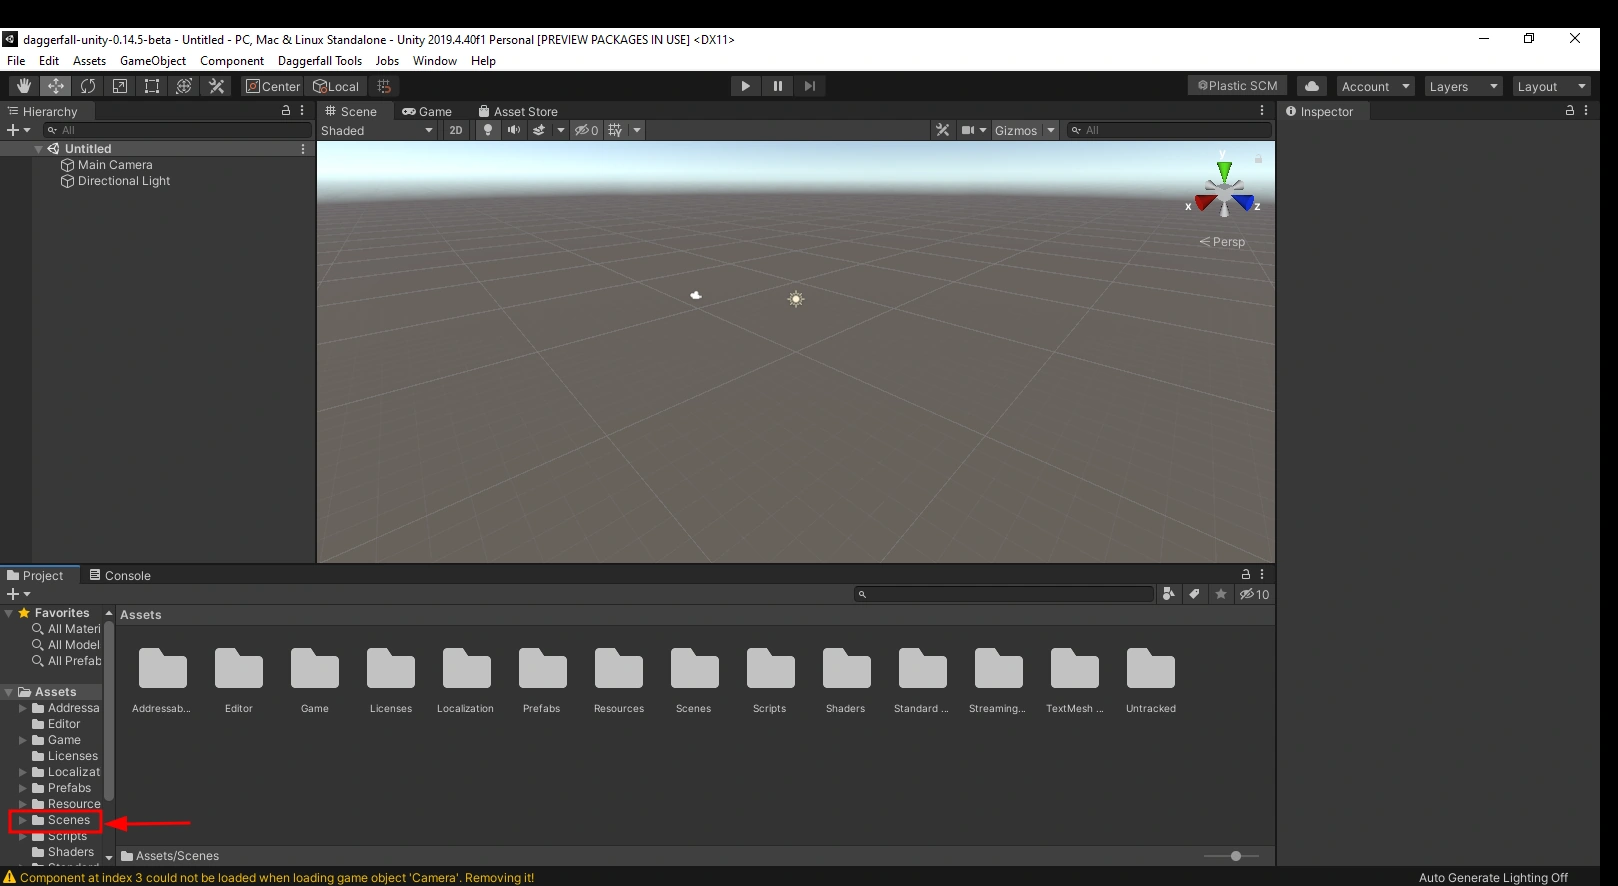This screenshot has height=886, width=1618.
Task: Open the Window menu
Action: pos(435,61)
